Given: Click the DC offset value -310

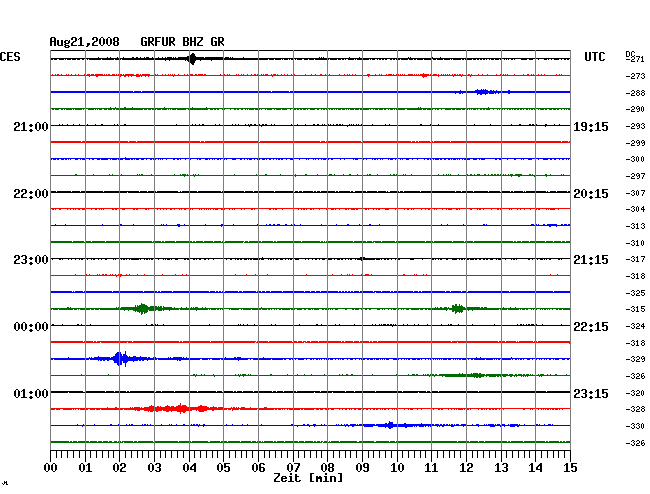Looking at the screenshot, I should tap(635, 243).
